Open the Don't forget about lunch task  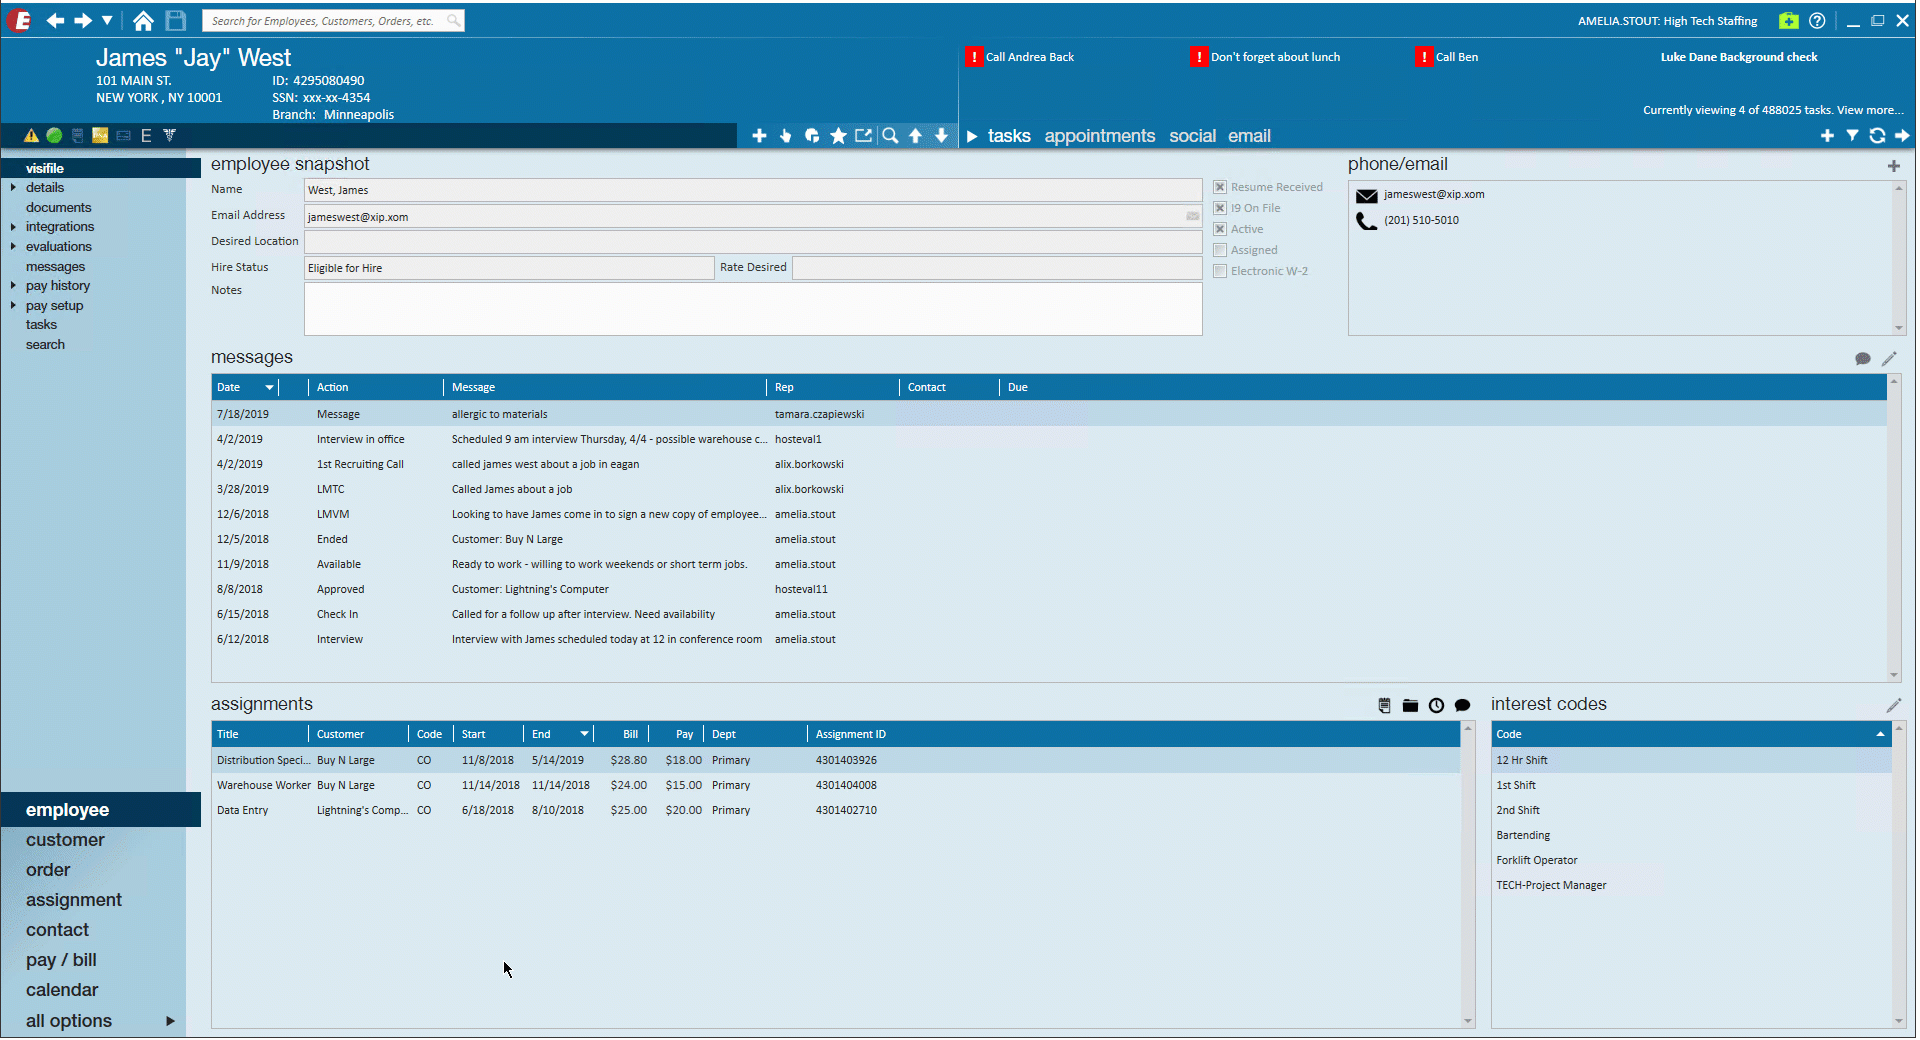[x=1275, y=57]
